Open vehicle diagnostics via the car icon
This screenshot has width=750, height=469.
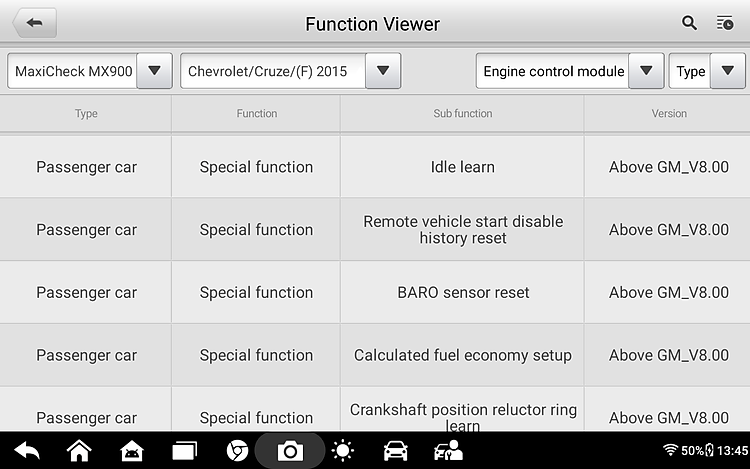point(396,451)
